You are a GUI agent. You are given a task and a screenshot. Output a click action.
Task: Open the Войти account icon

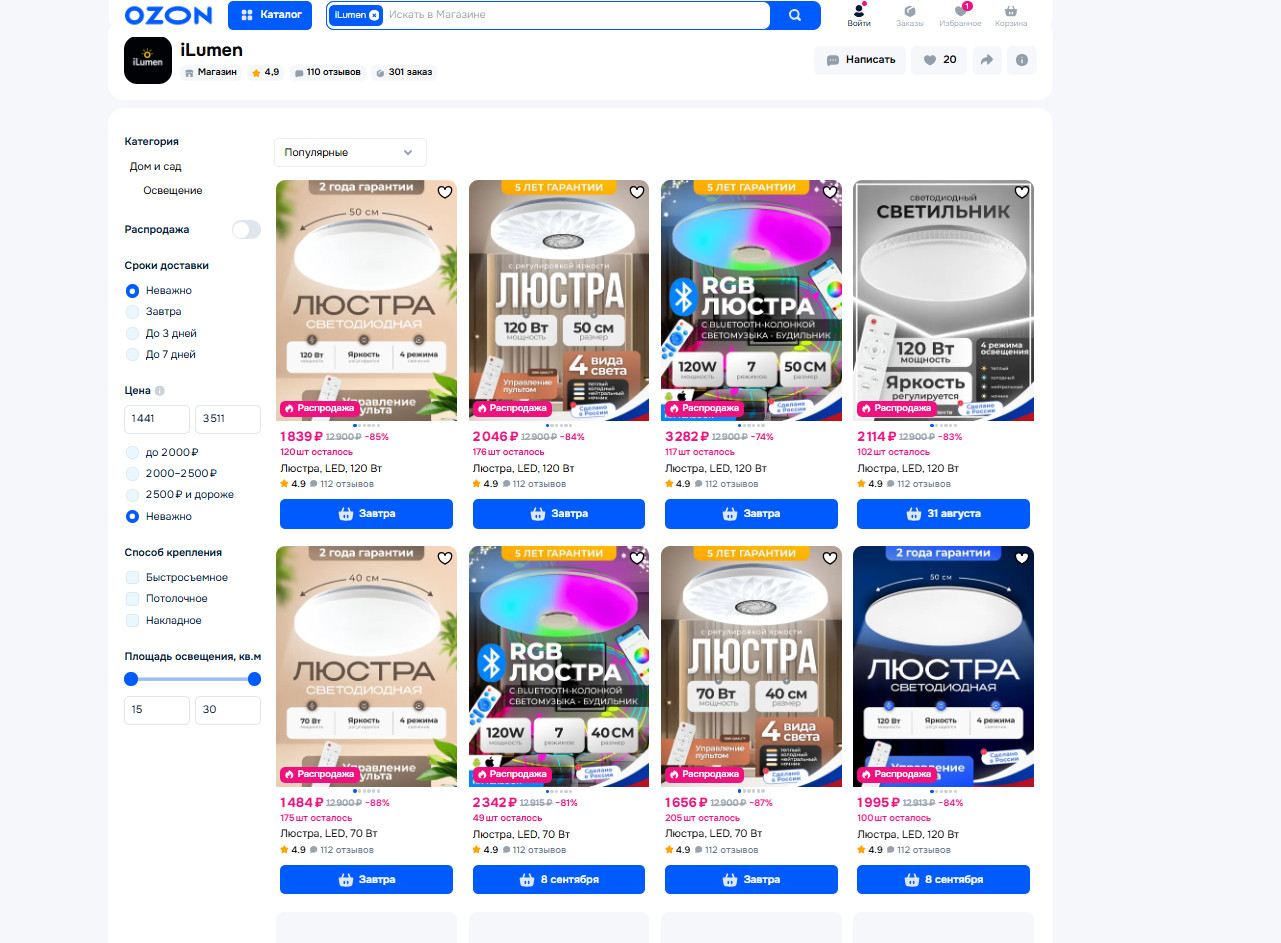click(x=858, y=15)
